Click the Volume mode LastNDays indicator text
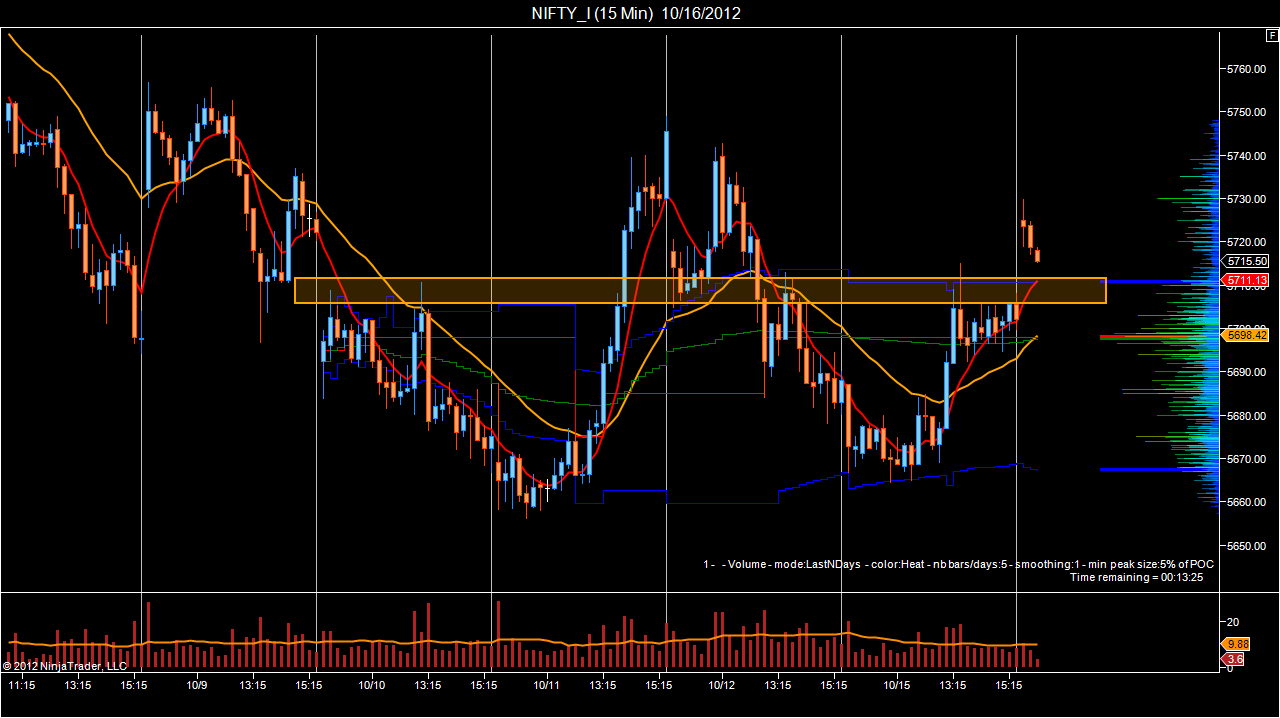The height and width of the screenshot is (718, 1280). tap(958, 564)
